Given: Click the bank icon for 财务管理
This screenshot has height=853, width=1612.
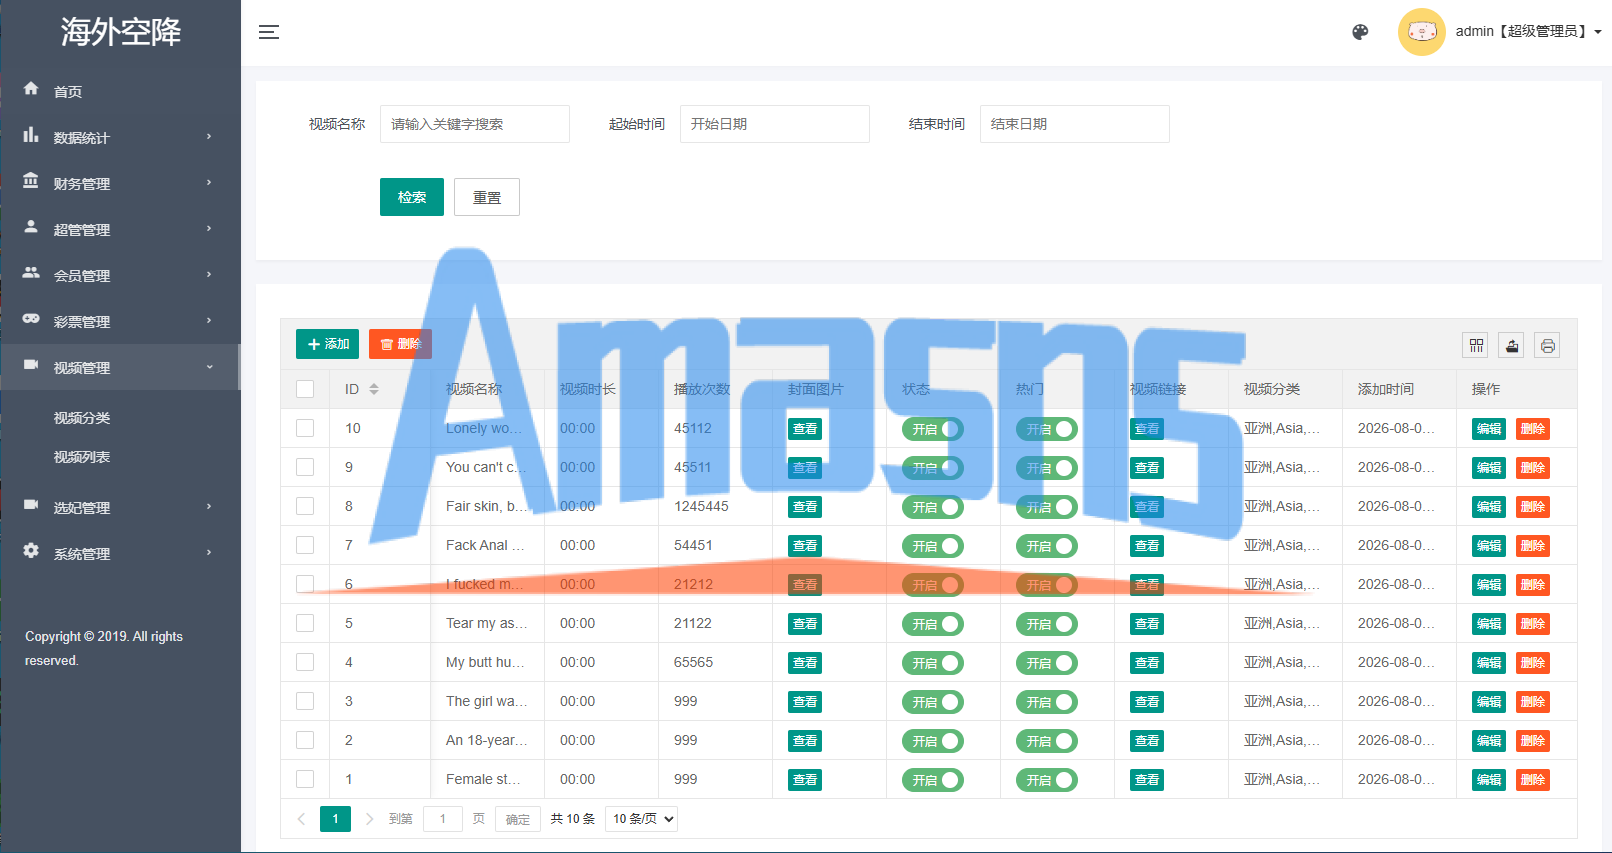Looking at the screenshot, I should (x=31, y=181).
